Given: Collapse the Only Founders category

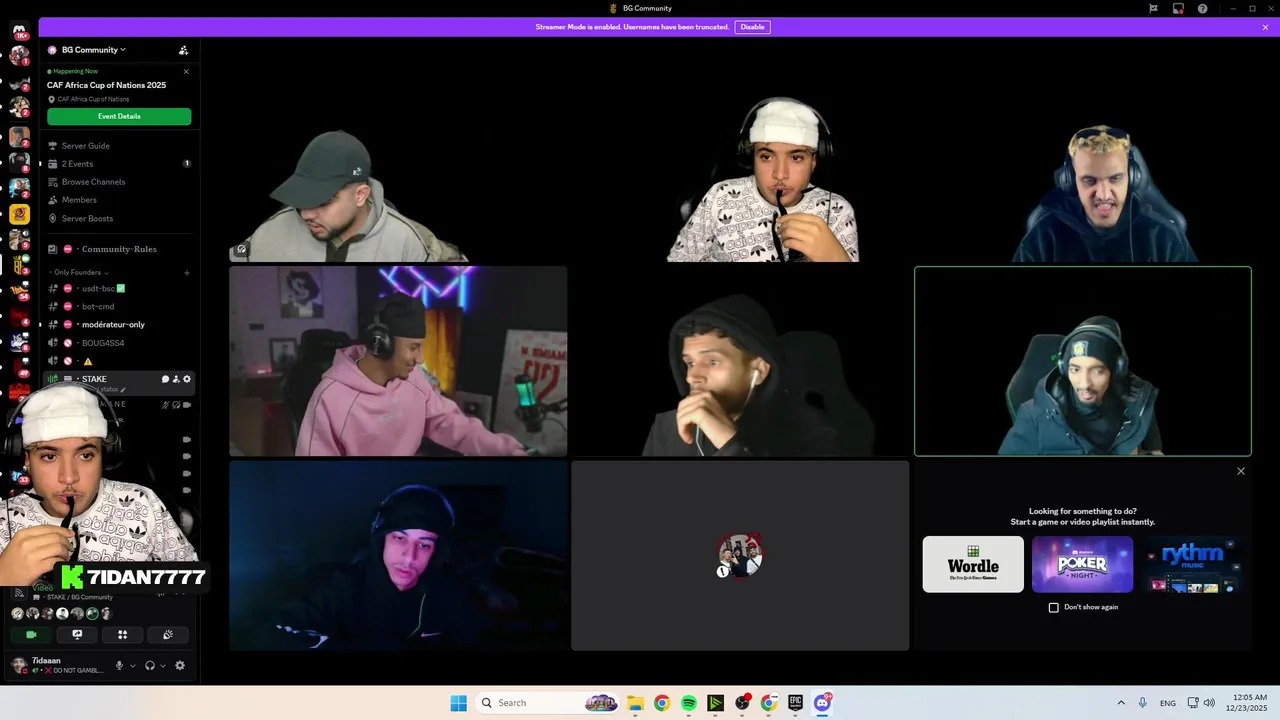Looking at the screenshot, I should (80, 272).
